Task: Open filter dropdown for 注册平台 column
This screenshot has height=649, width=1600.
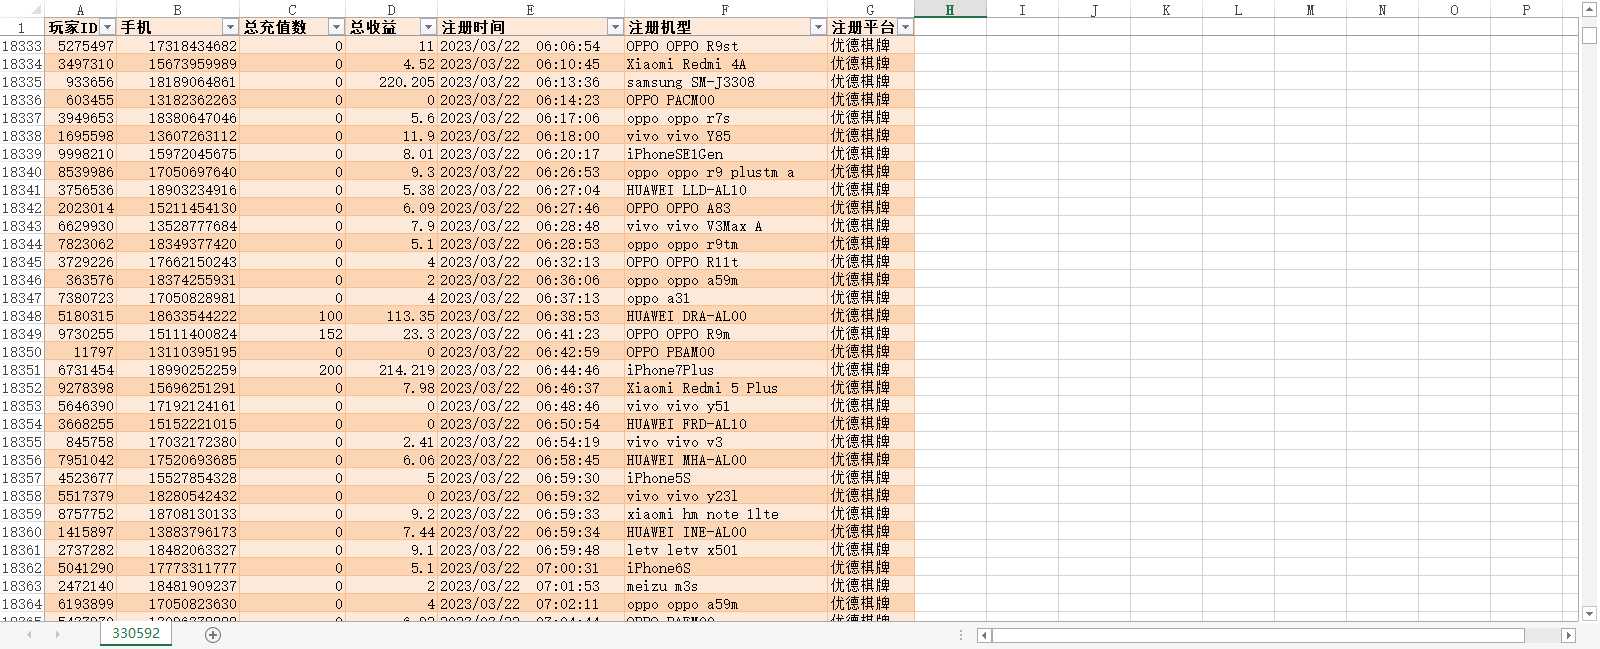Action: pyautogui.click(x=905, y=27)
